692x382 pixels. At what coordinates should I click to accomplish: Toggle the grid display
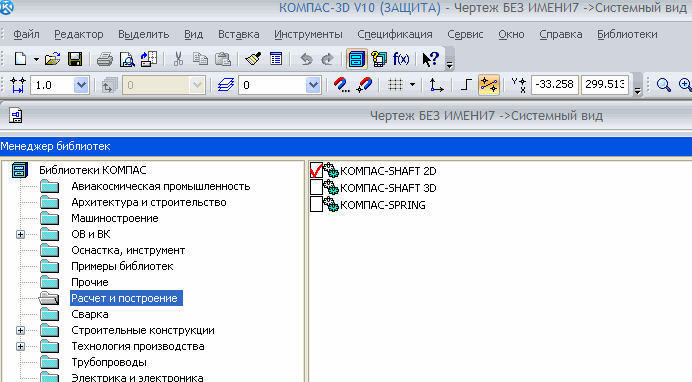pos(395,85)
